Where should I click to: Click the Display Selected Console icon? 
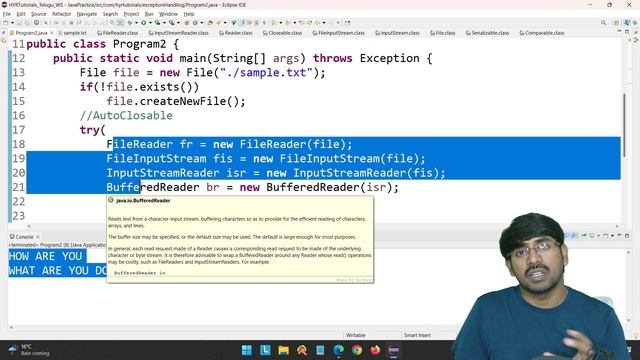[592, 236]
